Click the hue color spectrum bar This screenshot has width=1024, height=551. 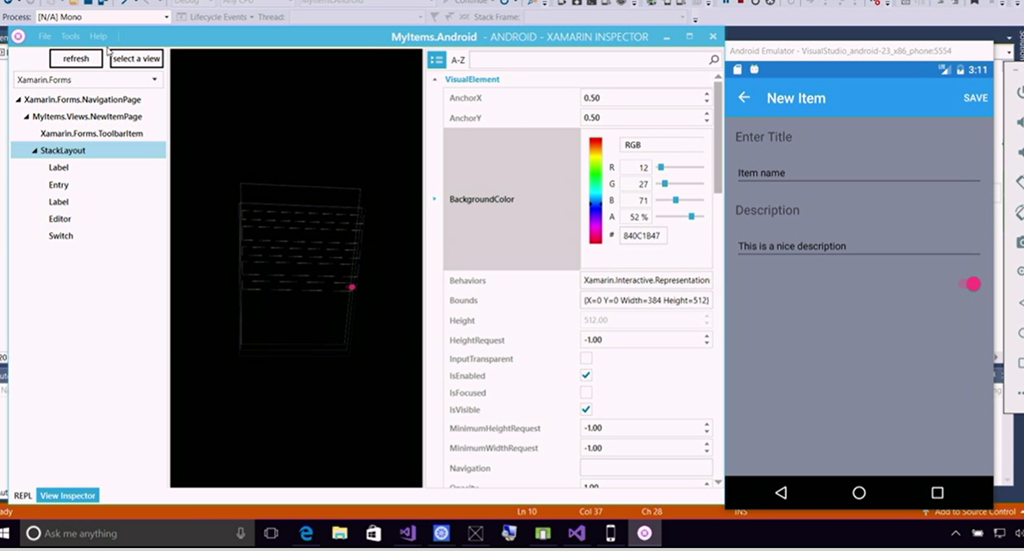click(596, 191)
